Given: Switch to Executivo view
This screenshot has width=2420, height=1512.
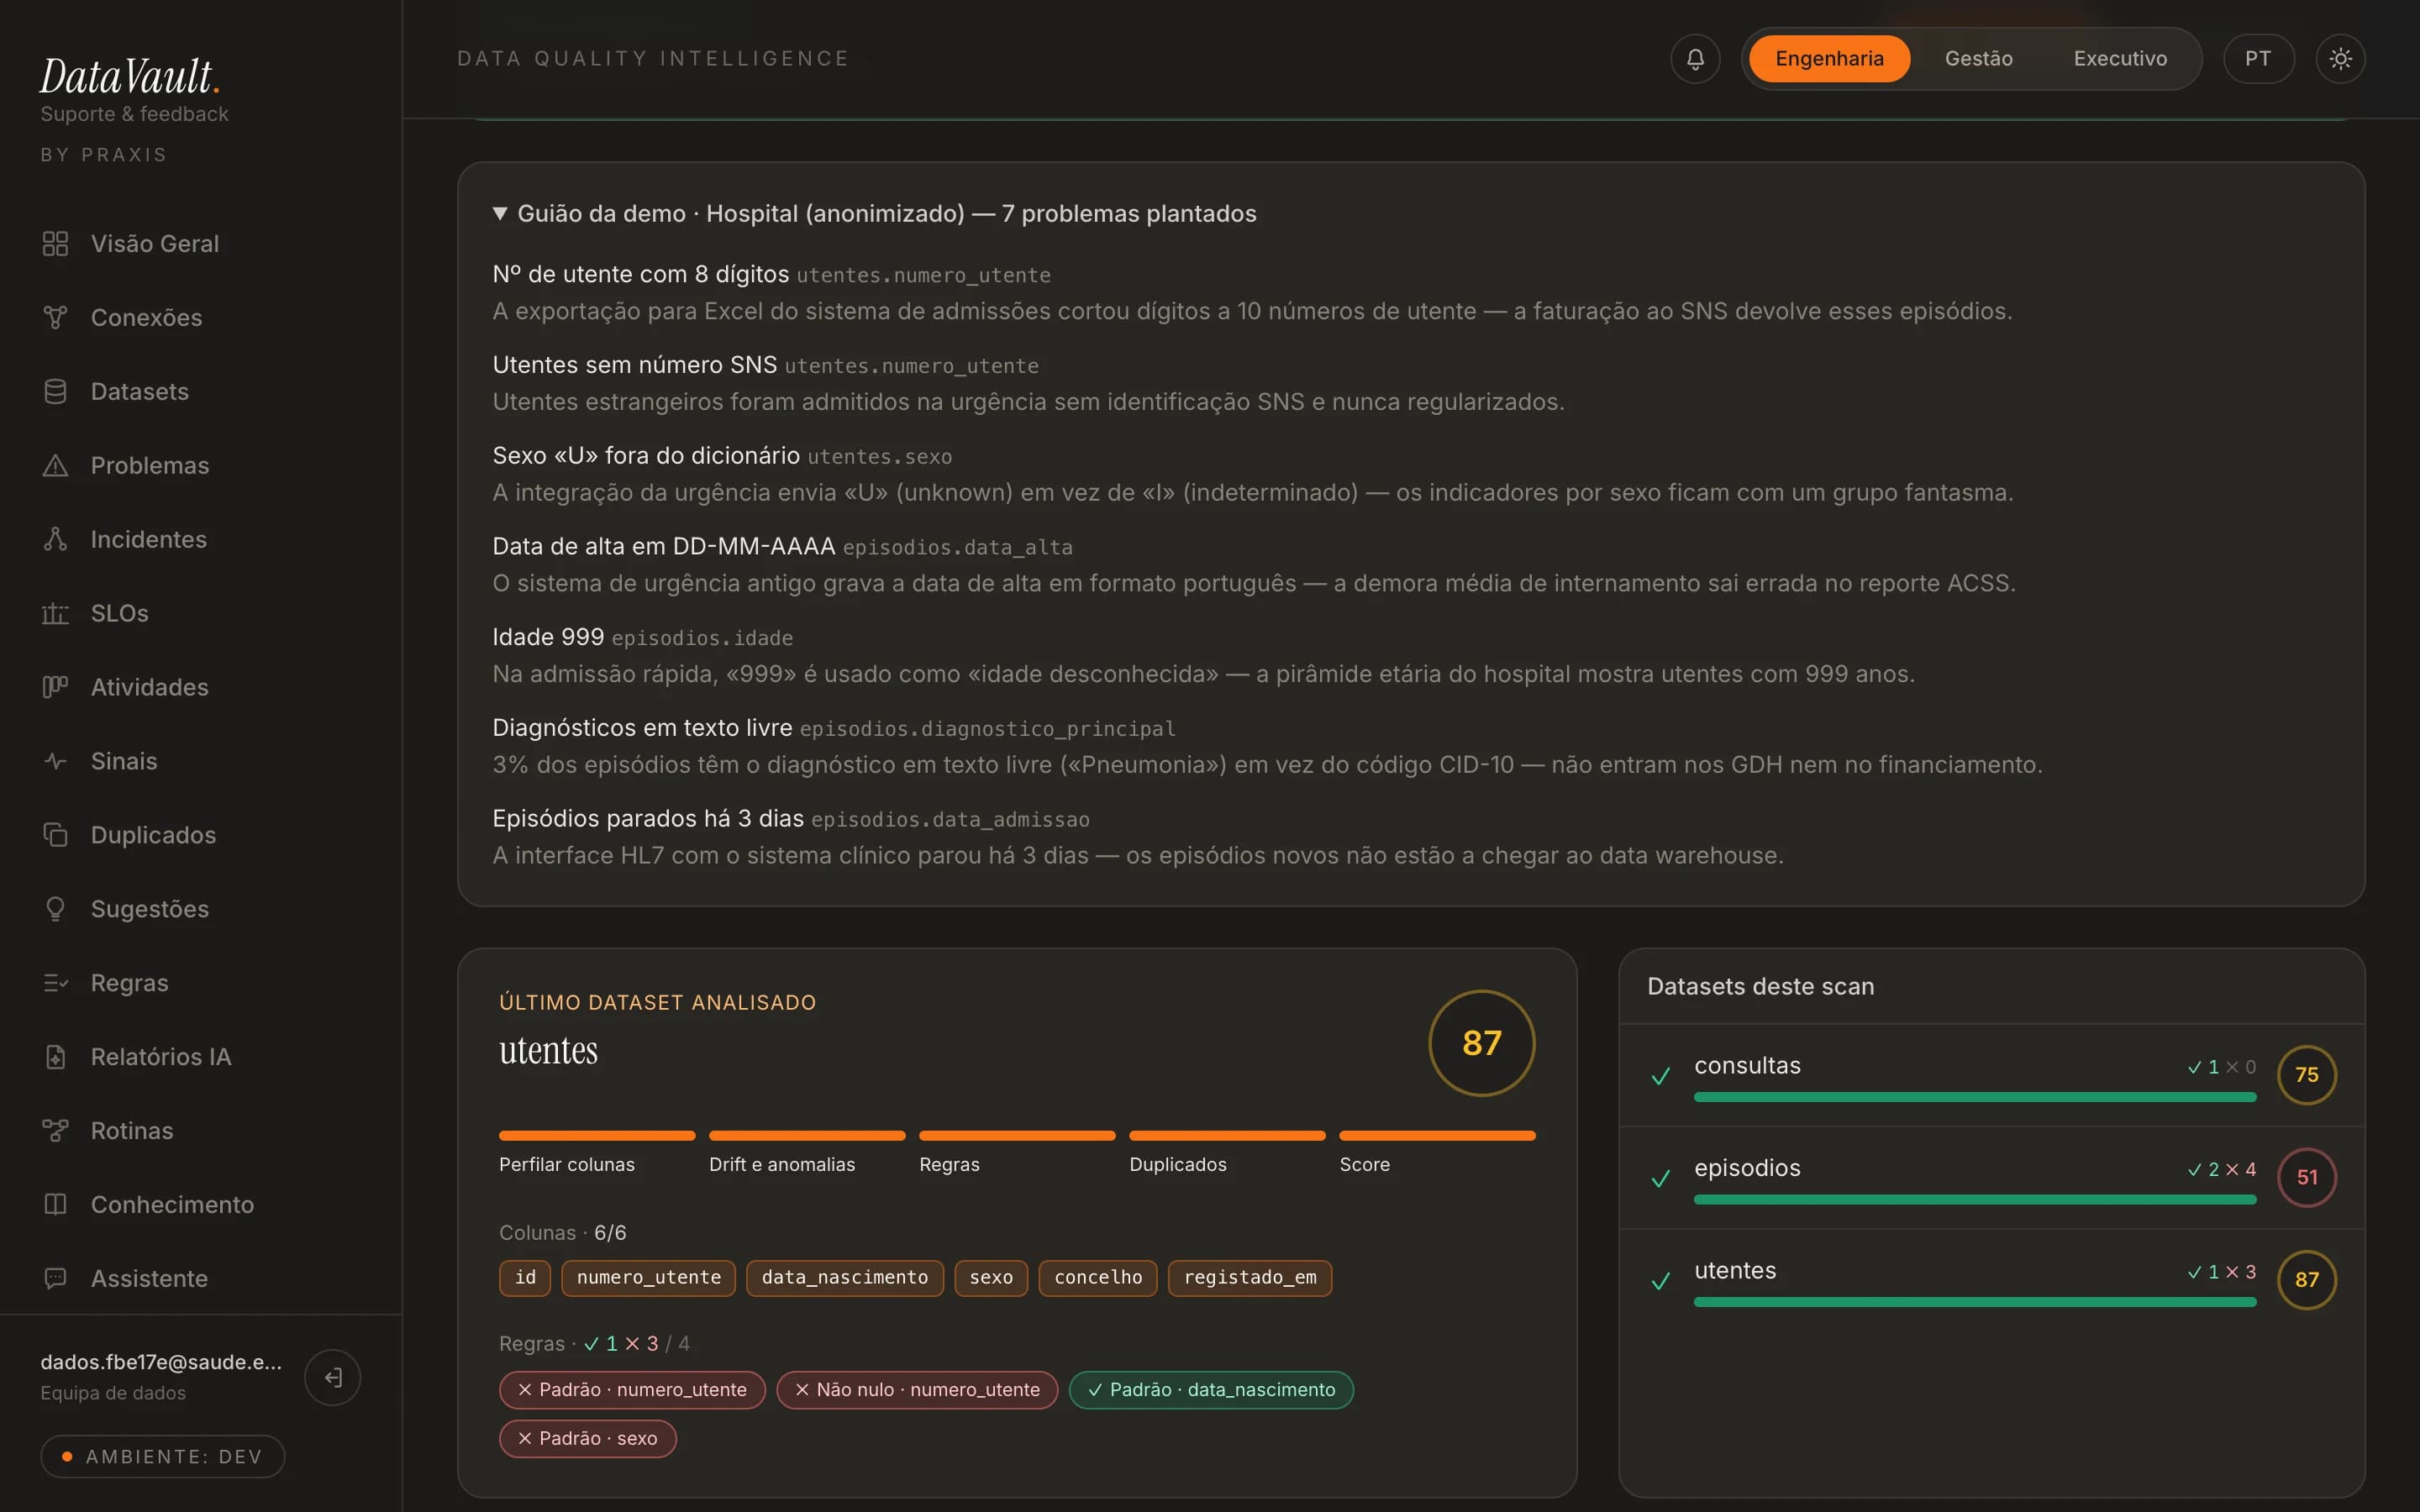Looking at the screenshot, I should pyautogui.click(x=2120, y=59).
